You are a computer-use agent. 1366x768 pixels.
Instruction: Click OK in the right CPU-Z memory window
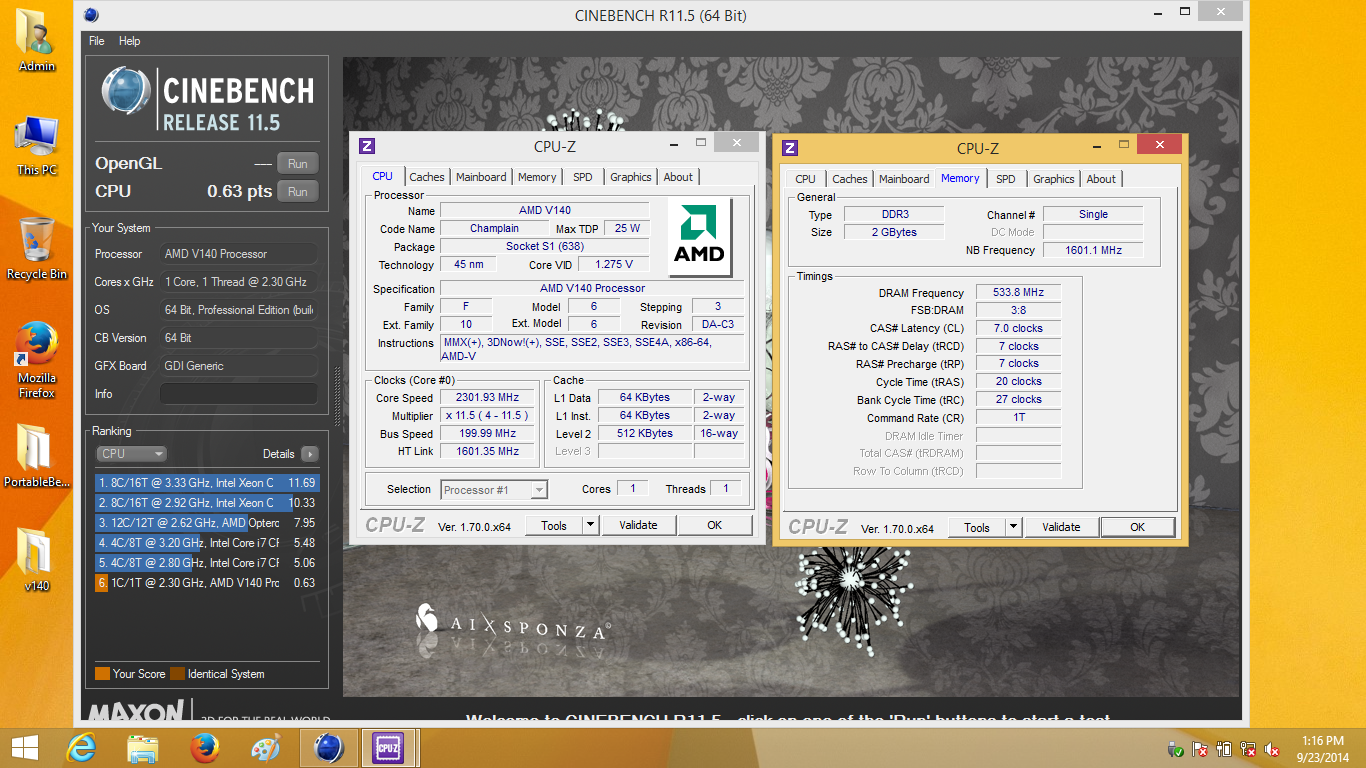[x=1137, y=527]
